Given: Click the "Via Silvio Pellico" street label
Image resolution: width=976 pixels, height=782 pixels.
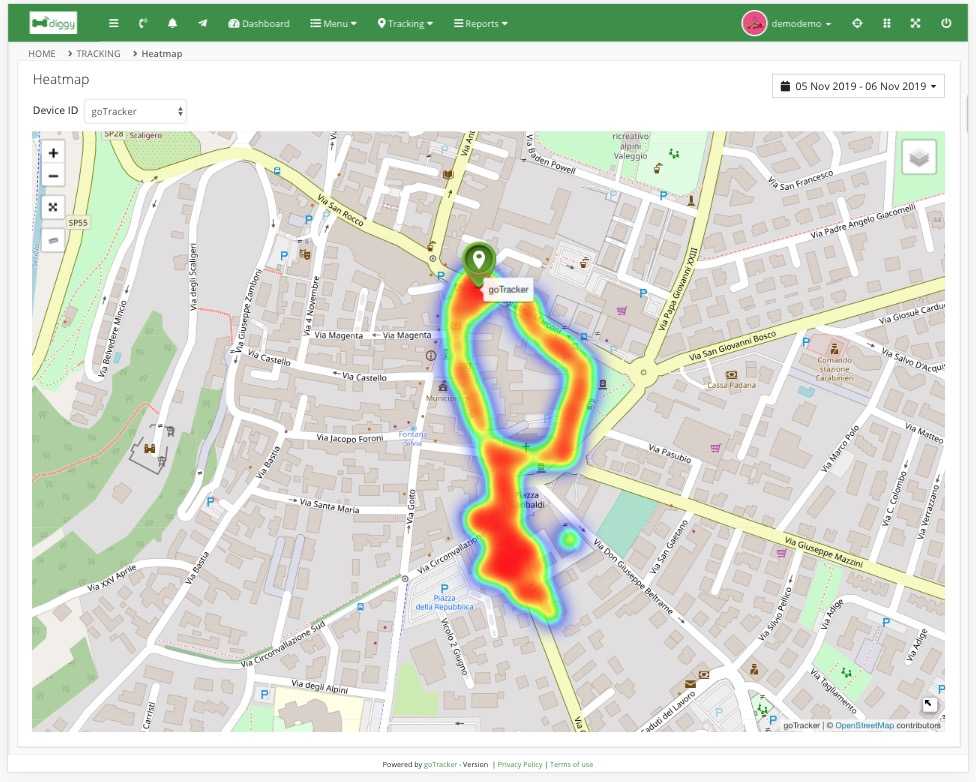Looking at the screenshot, I should [x=776, y=613].
